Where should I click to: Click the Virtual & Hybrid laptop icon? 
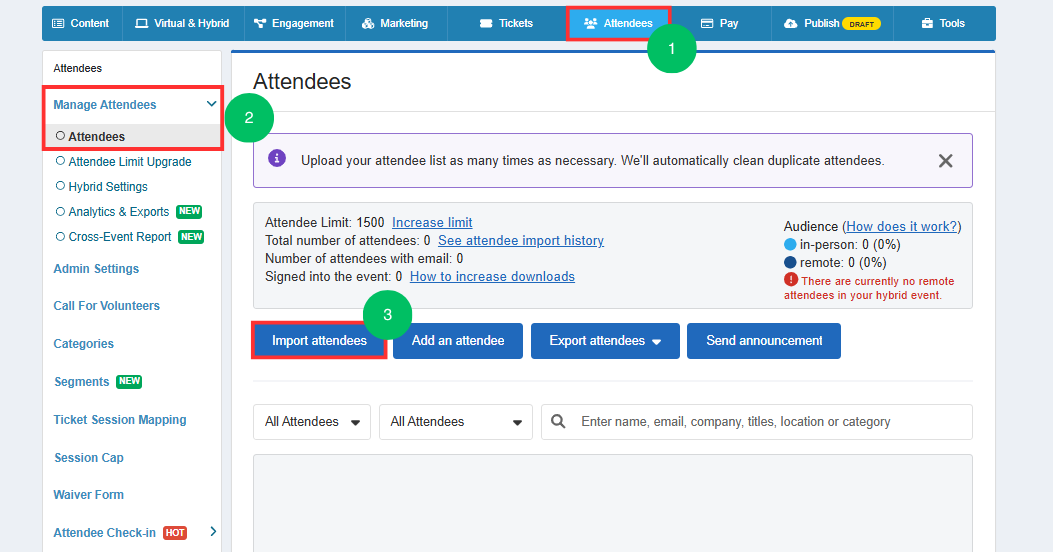141,24
